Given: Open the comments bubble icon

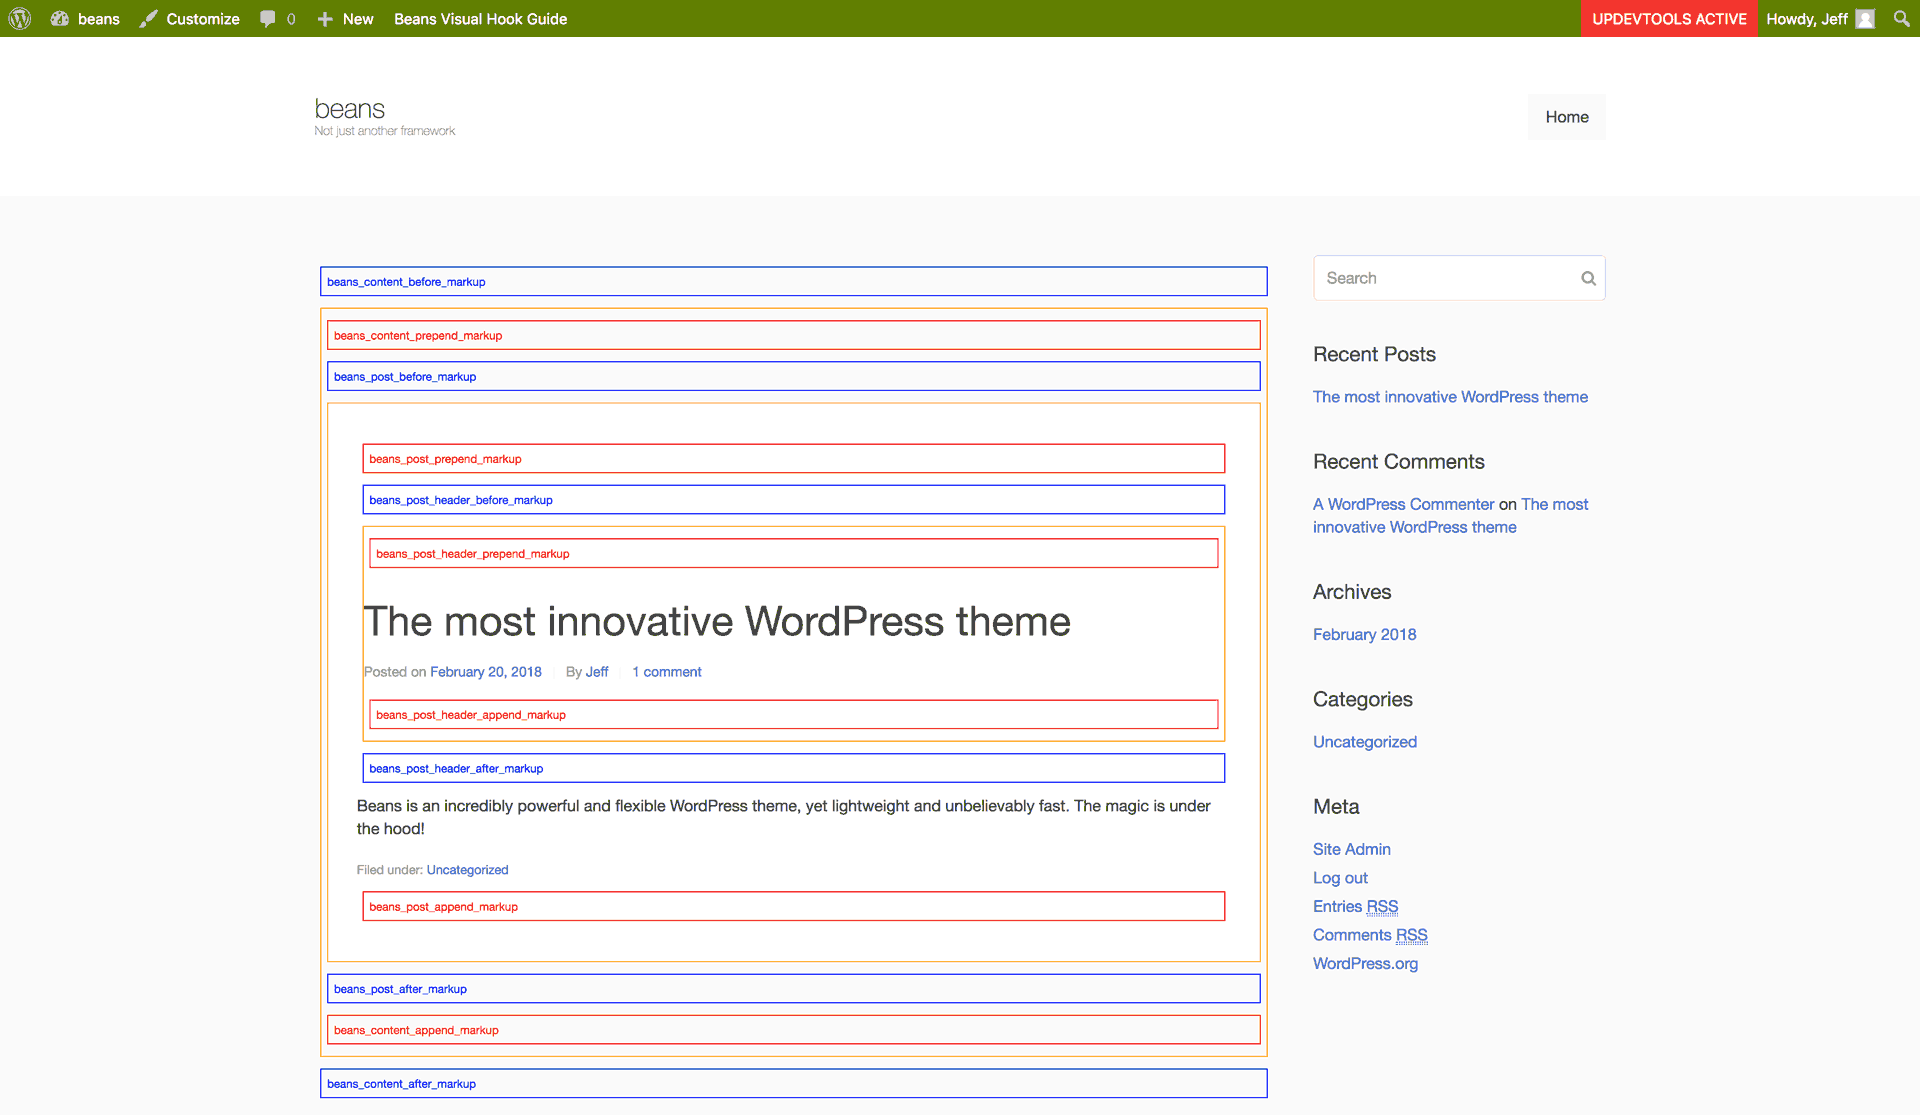Looking at the screenshot, I should 268,18.
